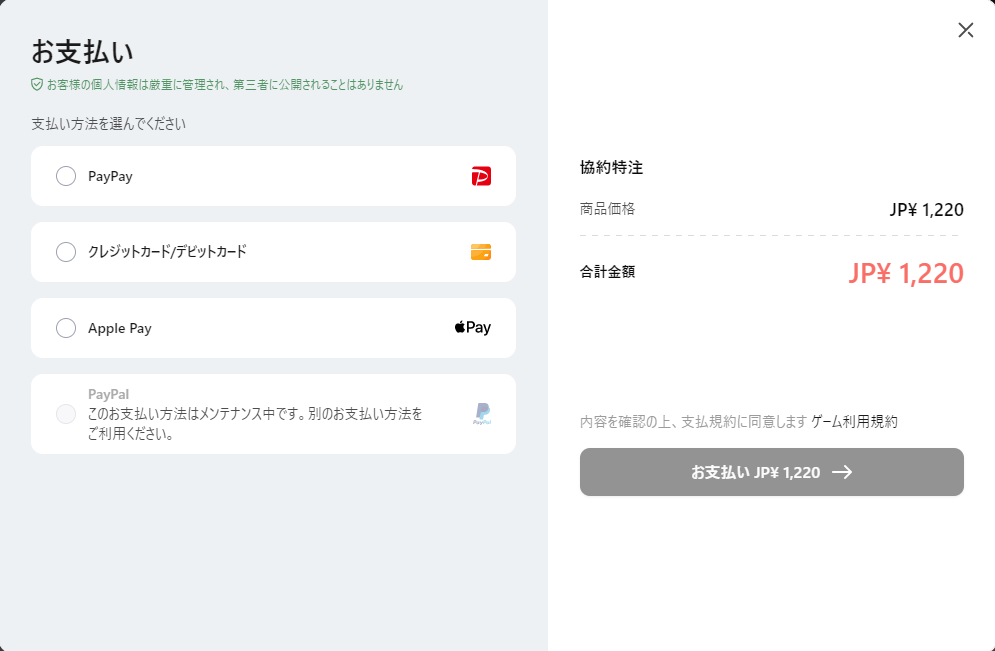The image size is (995, 651).
Task: Click the PayPay option label text
Action: click(x=110, y=176)
